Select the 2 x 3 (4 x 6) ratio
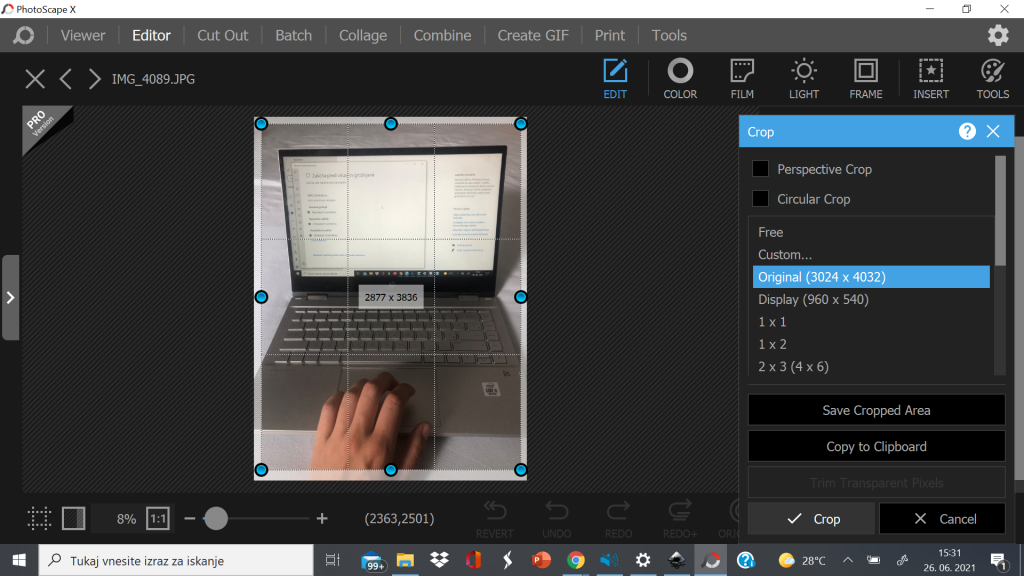This screenshot has height=576, width=1024. pyautogui.click(x=871, y=366)
